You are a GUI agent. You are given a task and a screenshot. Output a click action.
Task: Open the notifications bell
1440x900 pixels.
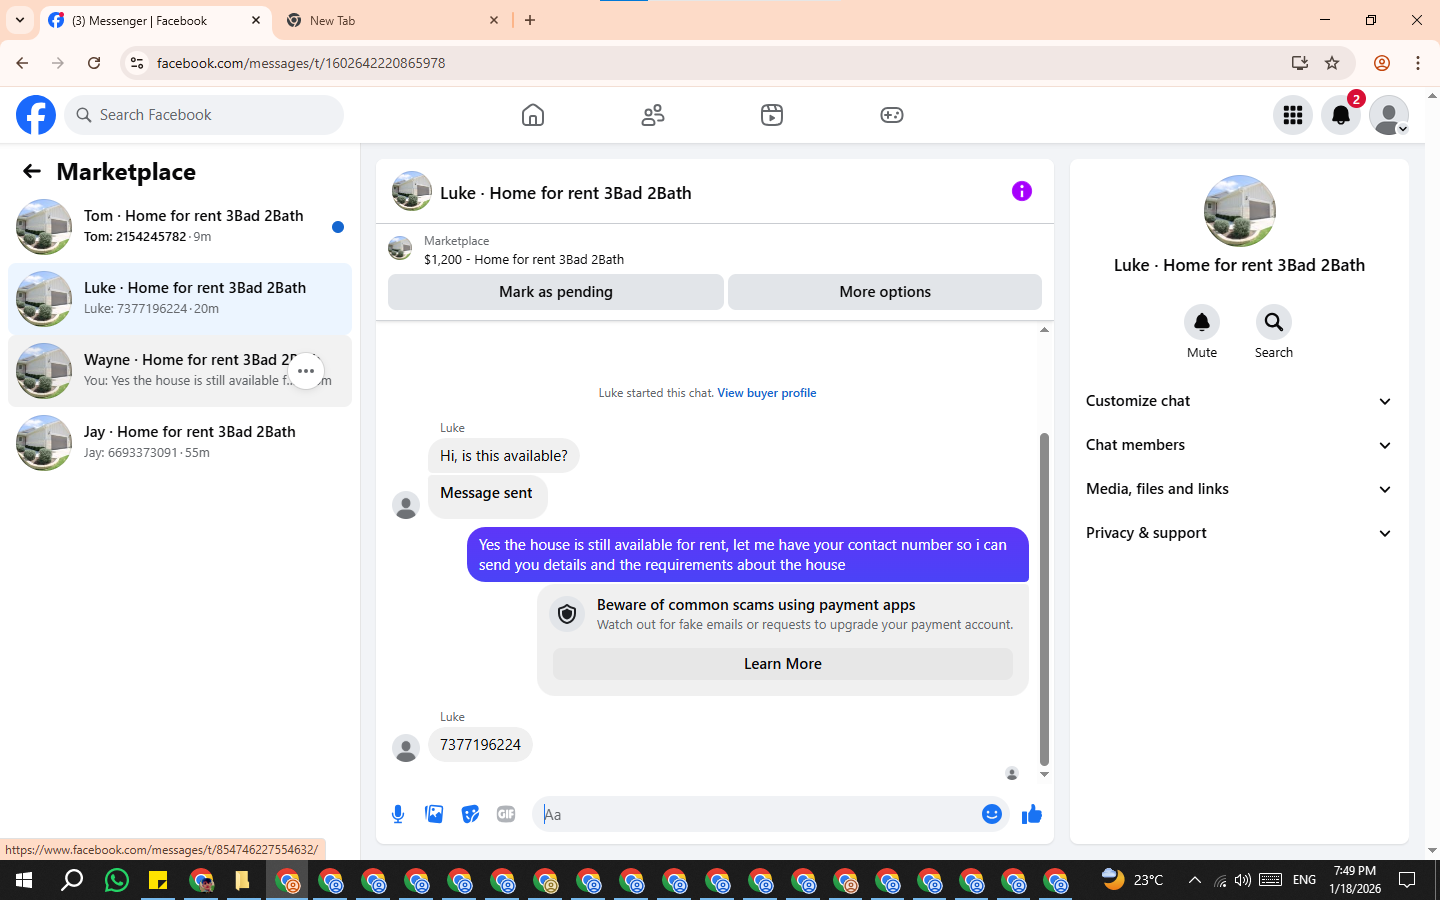pyautogui.click(x=1341, y=115)
